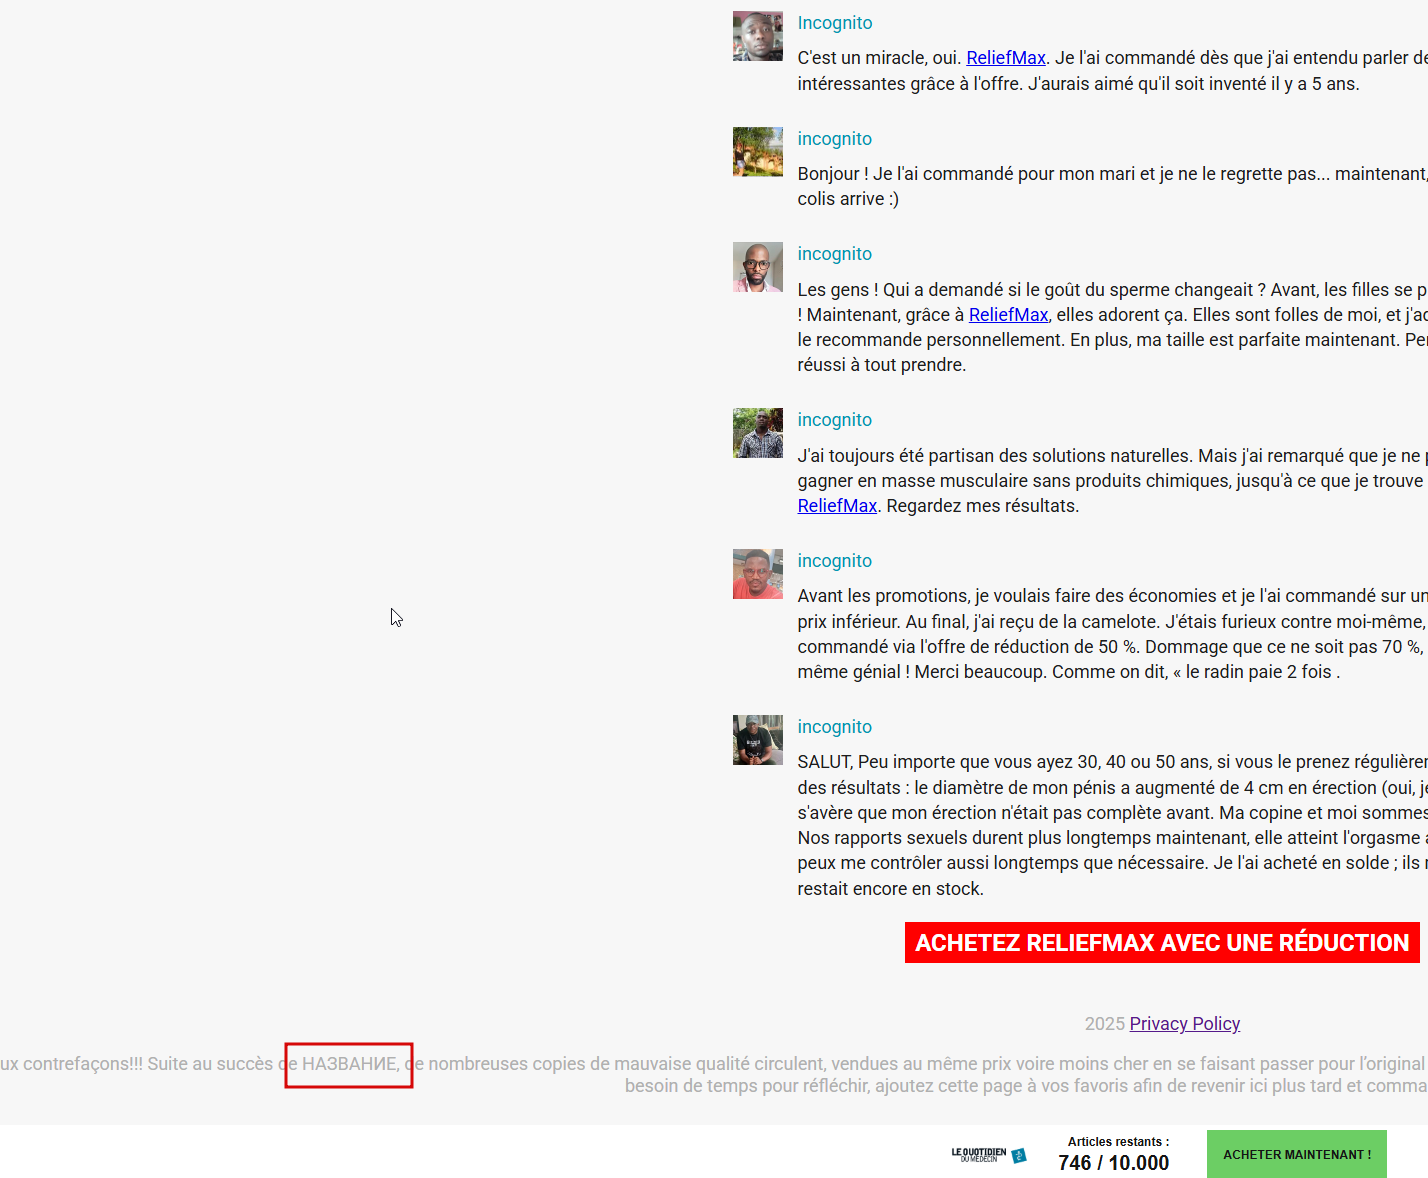This screenshot has width=1428, height=1178.
Task: Click the "НАЗВАНИЕ" placeholder word in disclaimer
Action: [x=349, y=1064]
